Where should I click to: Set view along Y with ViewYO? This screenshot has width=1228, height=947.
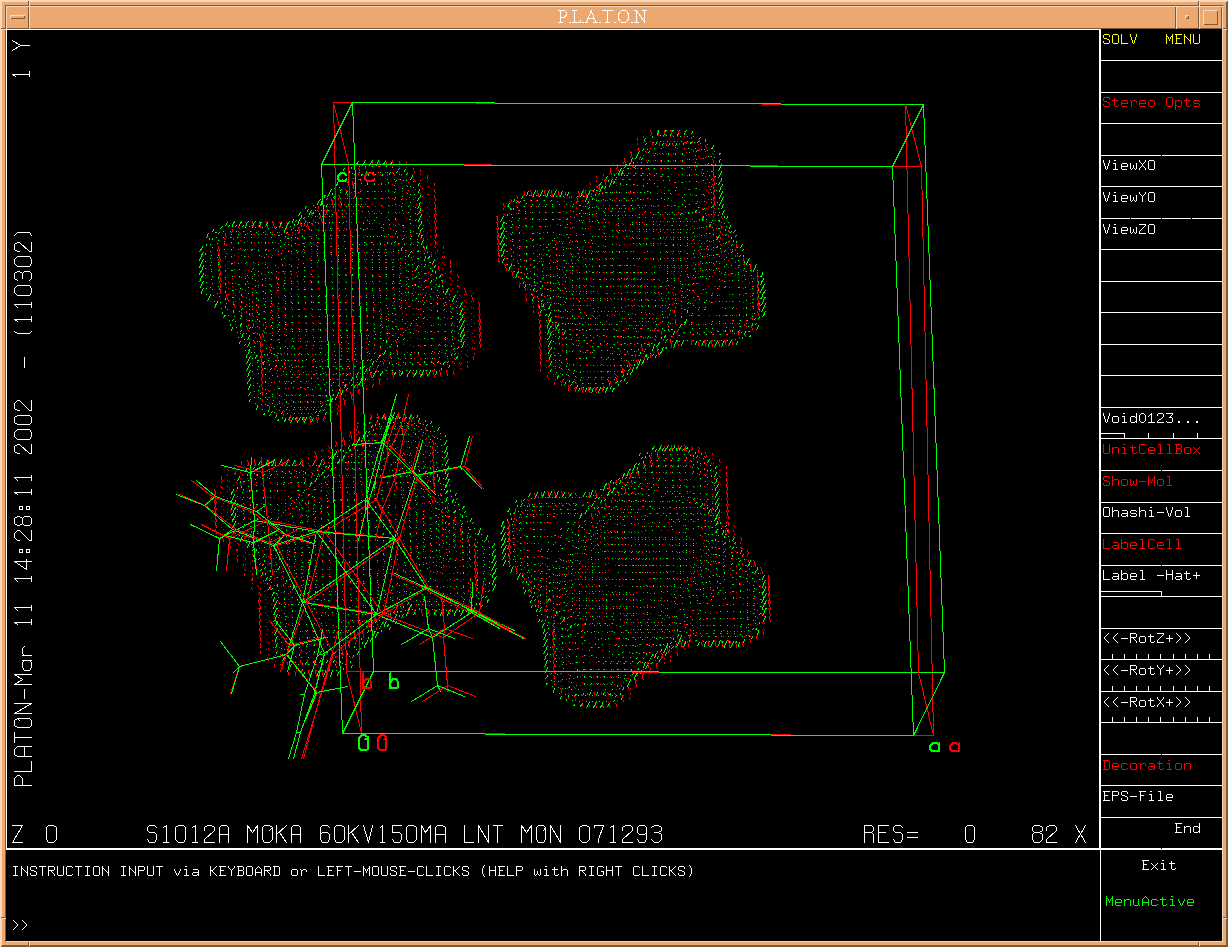pyautogui.click(x=1129, y=198)
